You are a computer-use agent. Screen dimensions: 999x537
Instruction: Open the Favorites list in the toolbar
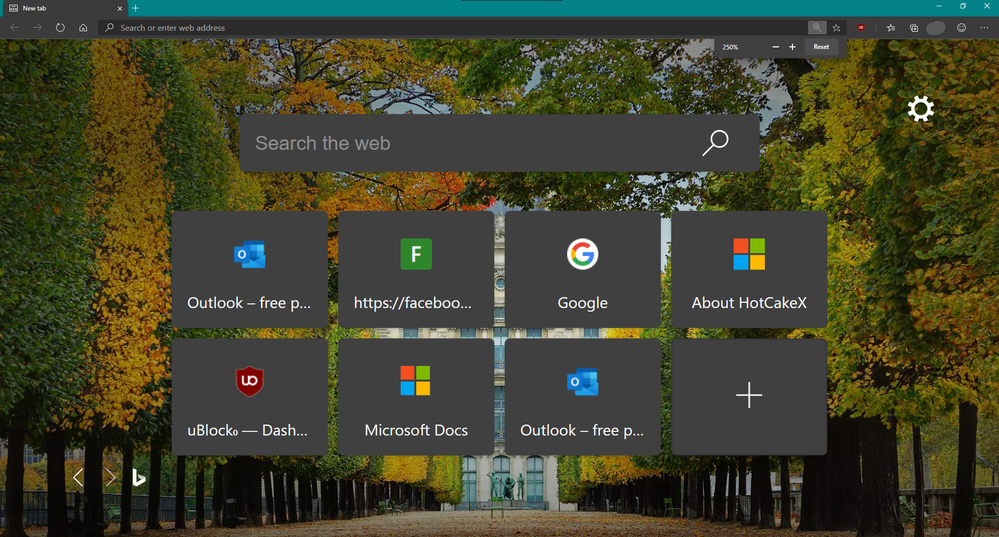click(x=891, y=28)
